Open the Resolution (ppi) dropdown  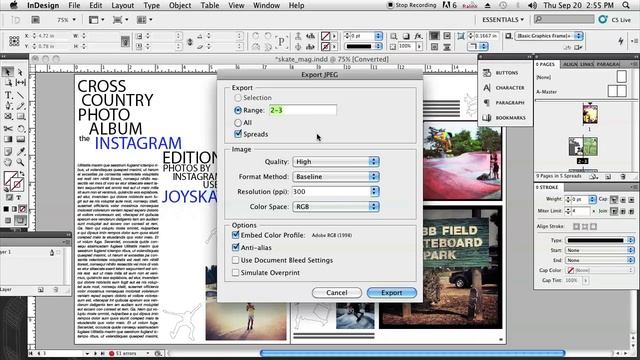coord(374,191)
